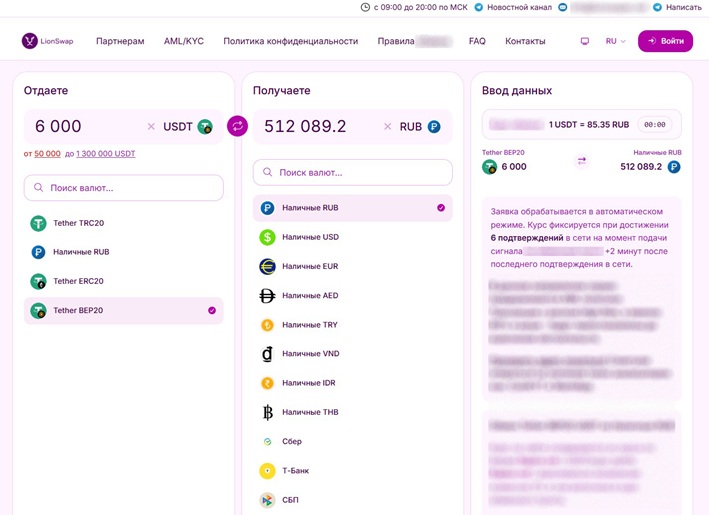Viewport: 709px width, 515px height.
Task: Focus the Получаете currency search field
Action: coord(352,172)
